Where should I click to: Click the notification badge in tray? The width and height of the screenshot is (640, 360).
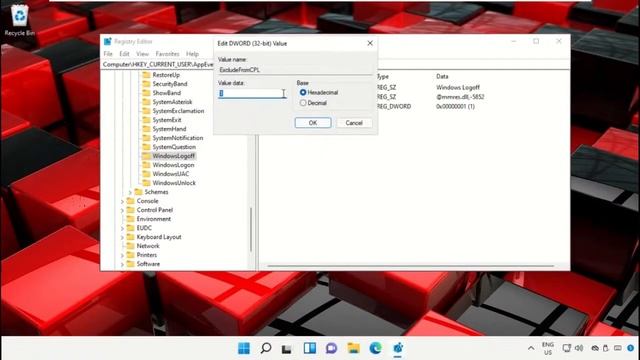click(631, 348)
